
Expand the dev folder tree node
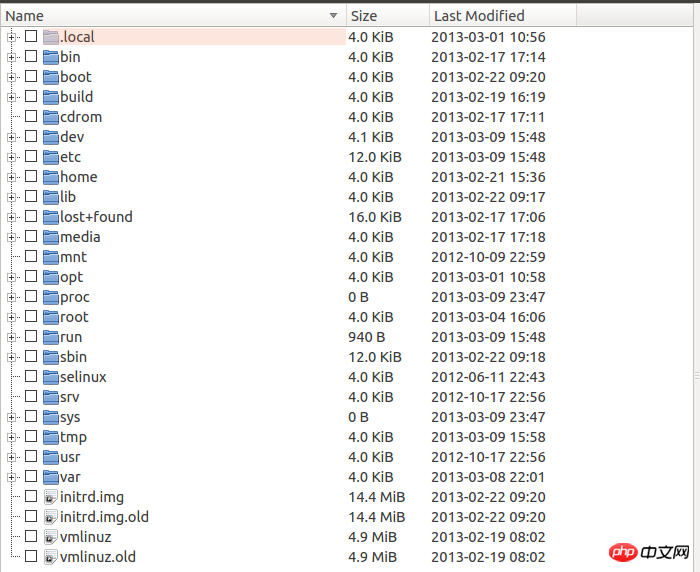pyautogui.click(x=11, y=138)
